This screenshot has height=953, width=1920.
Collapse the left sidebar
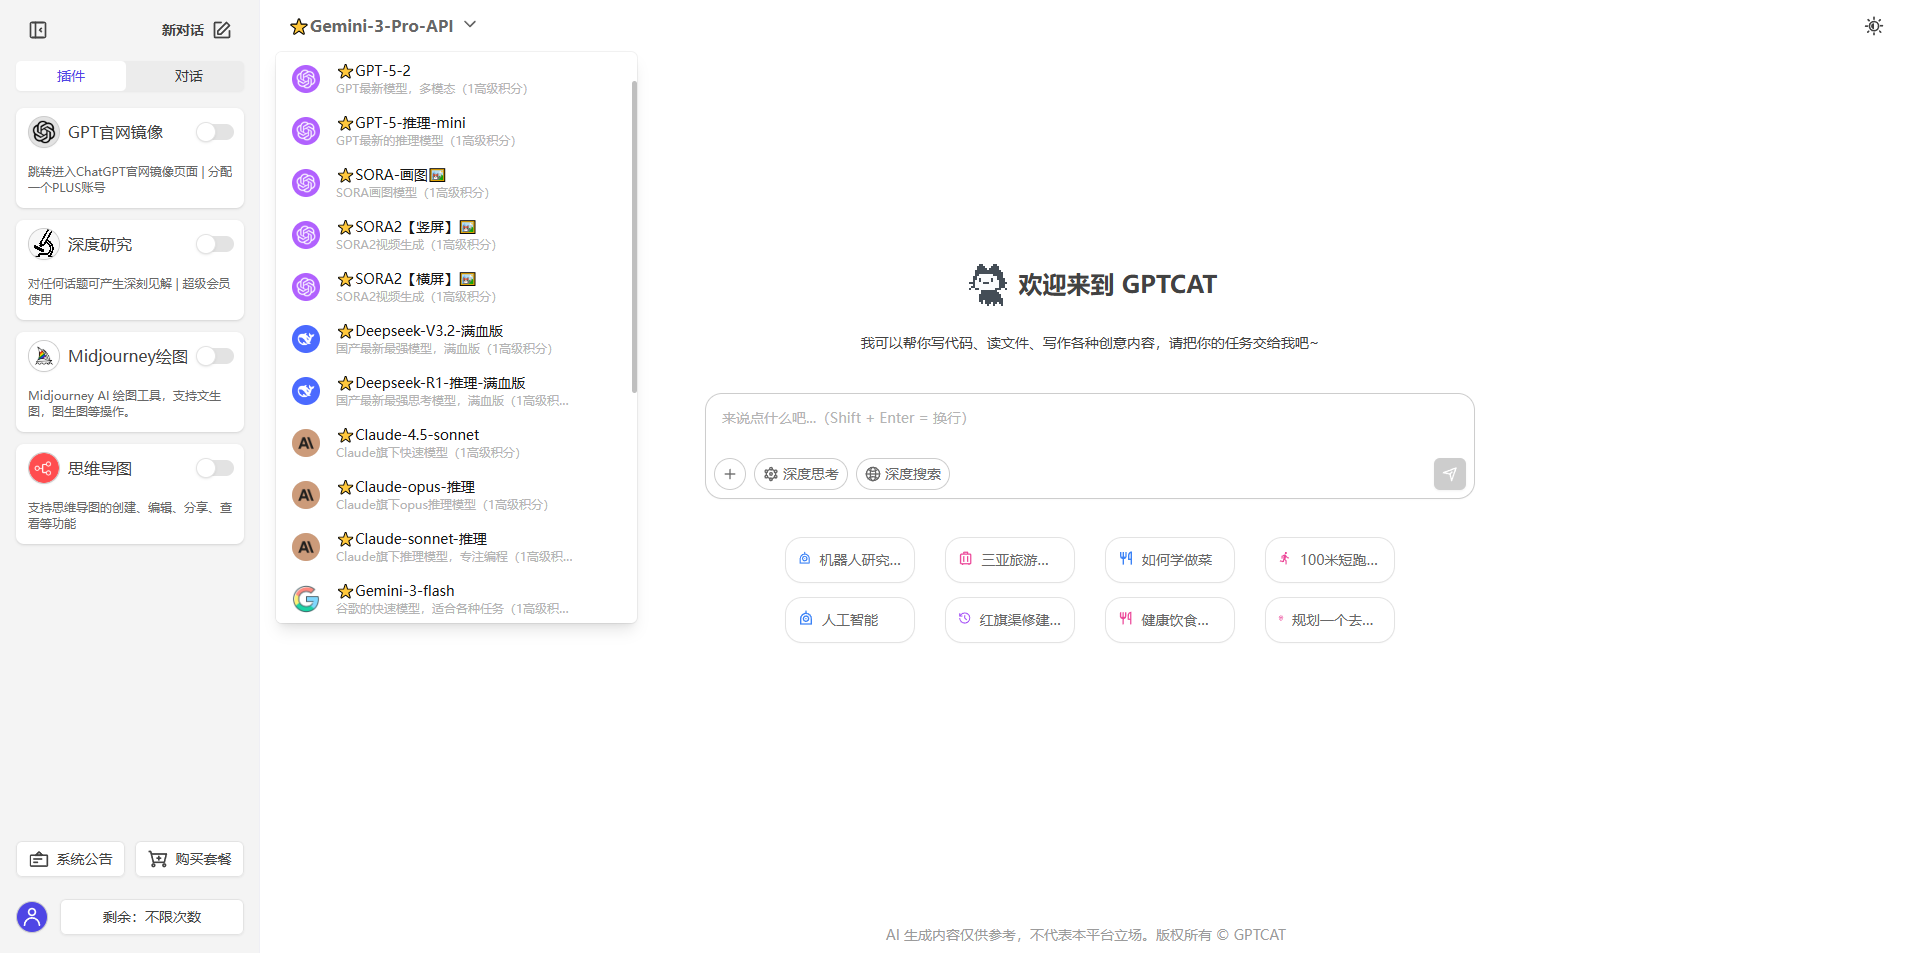coord(38,30)
